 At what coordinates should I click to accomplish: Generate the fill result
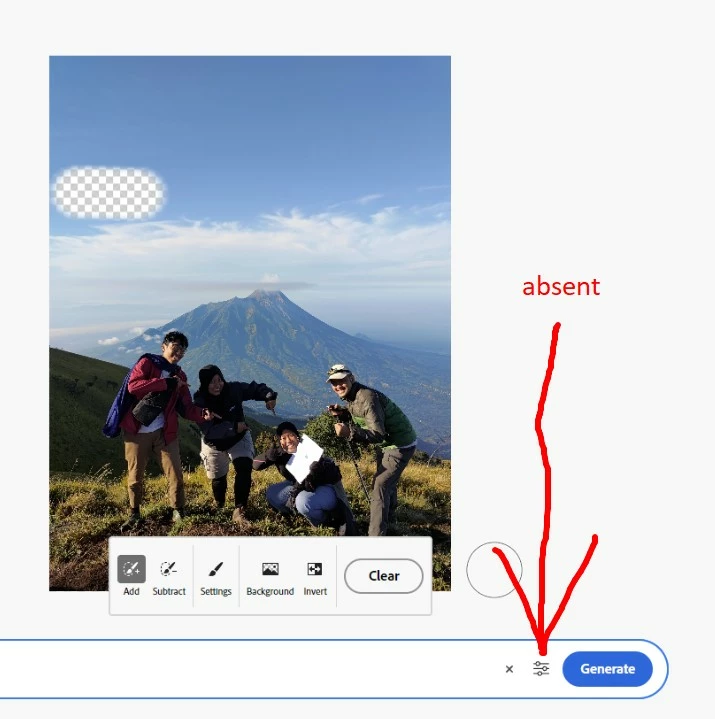point(607,669)
